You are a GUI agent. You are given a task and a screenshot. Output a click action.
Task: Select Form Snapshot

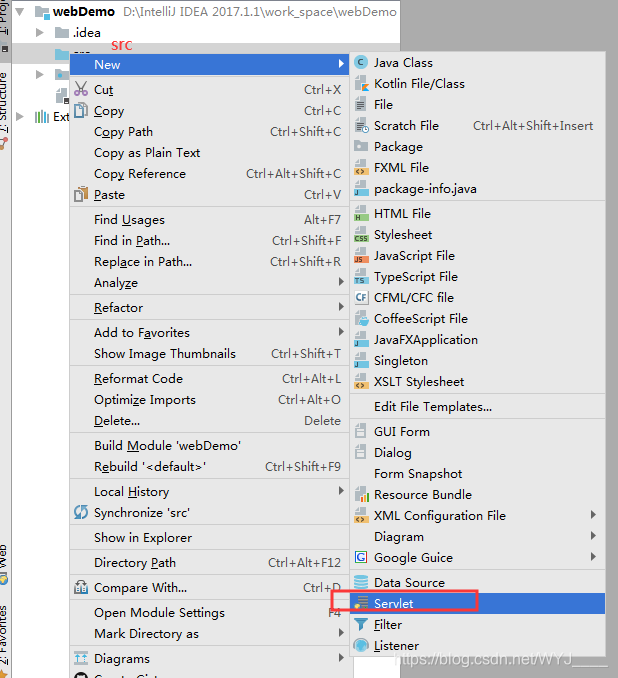tap(477, 473)
